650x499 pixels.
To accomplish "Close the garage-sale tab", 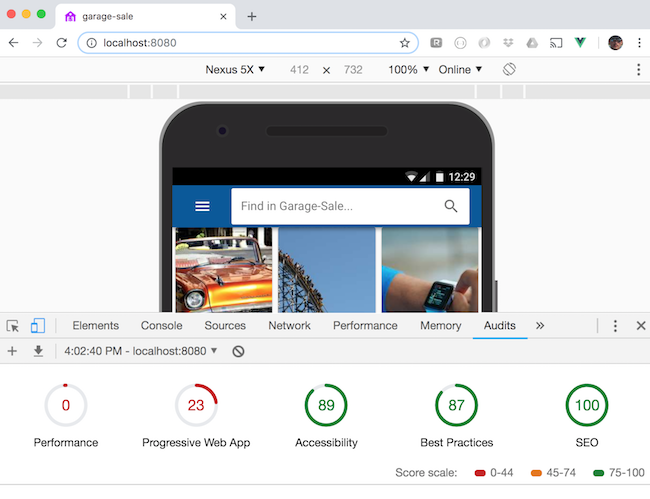I will (x=223, y=17).
